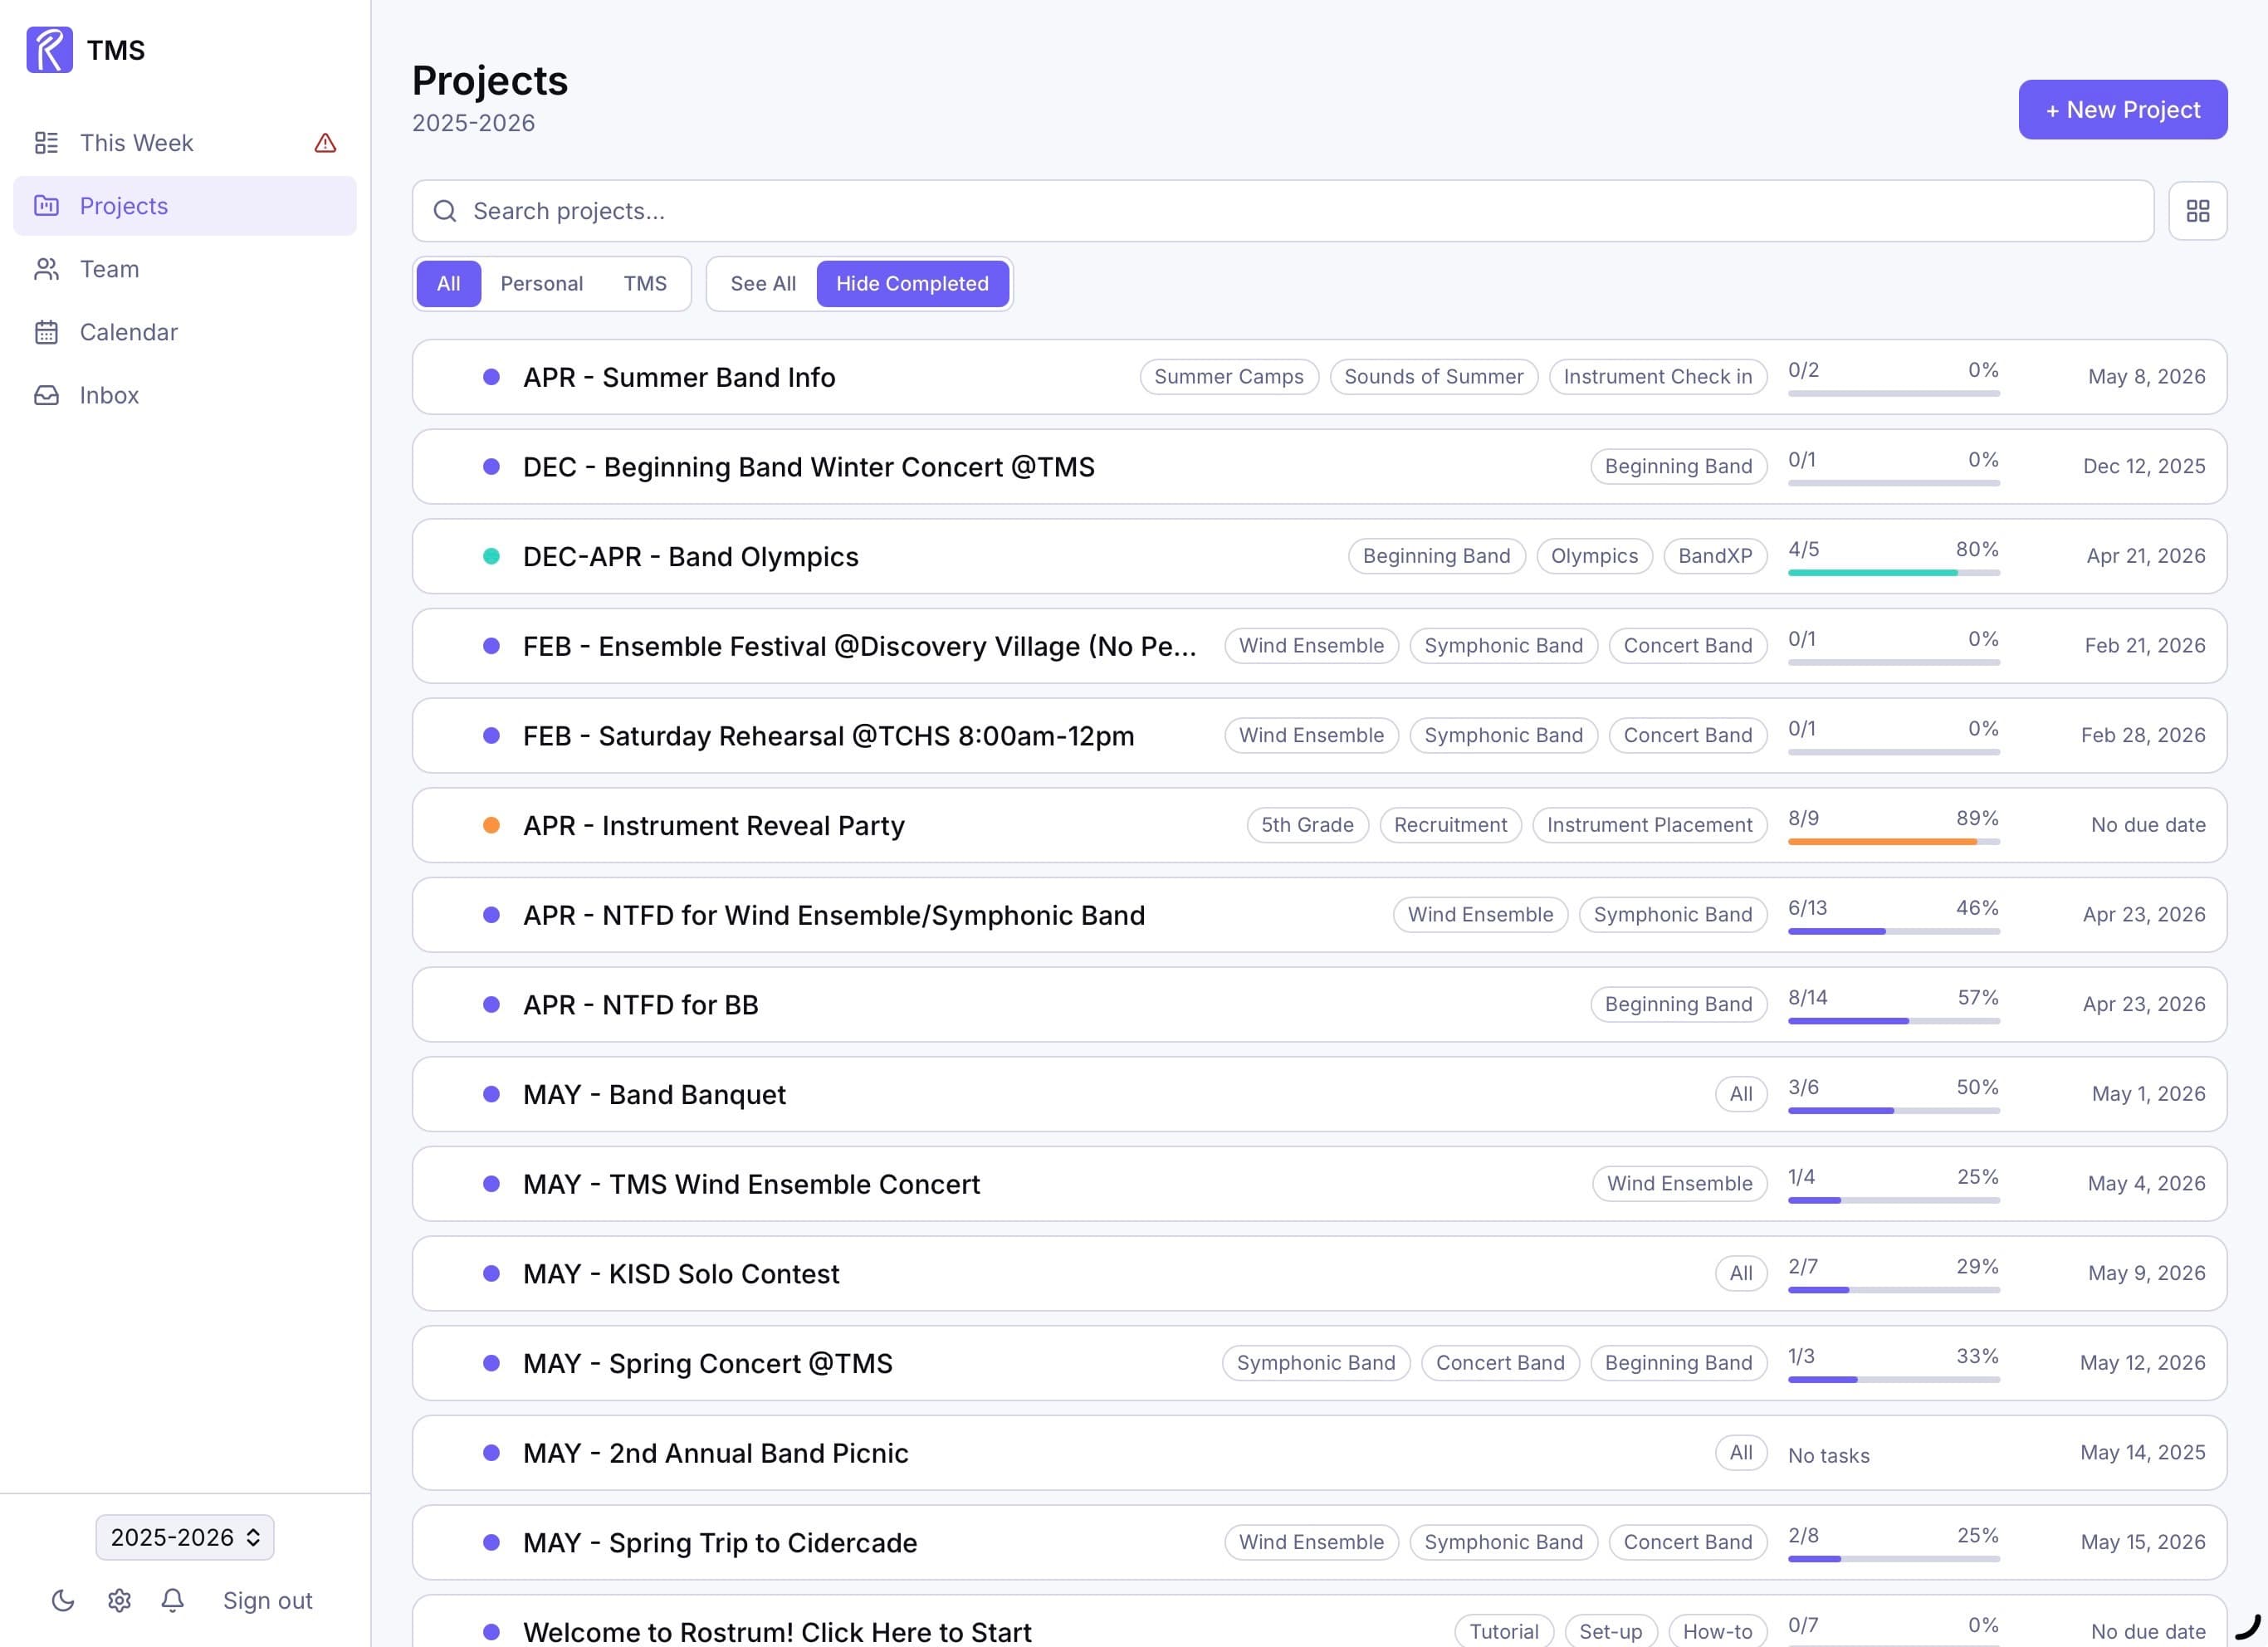Click Band Olympics 80% progress bar
The width and height of the screenshot is (2268, 1647).
pyautogui.click(x=1893, y=573)
